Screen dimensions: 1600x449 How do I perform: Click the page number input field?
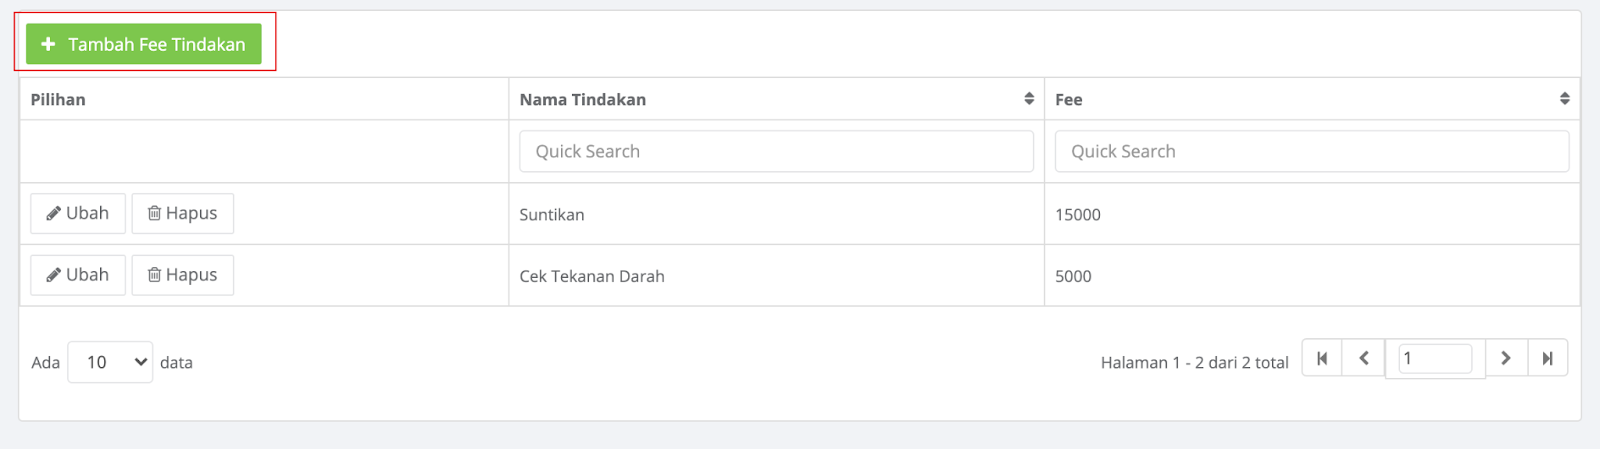[x=1435, y=358]
